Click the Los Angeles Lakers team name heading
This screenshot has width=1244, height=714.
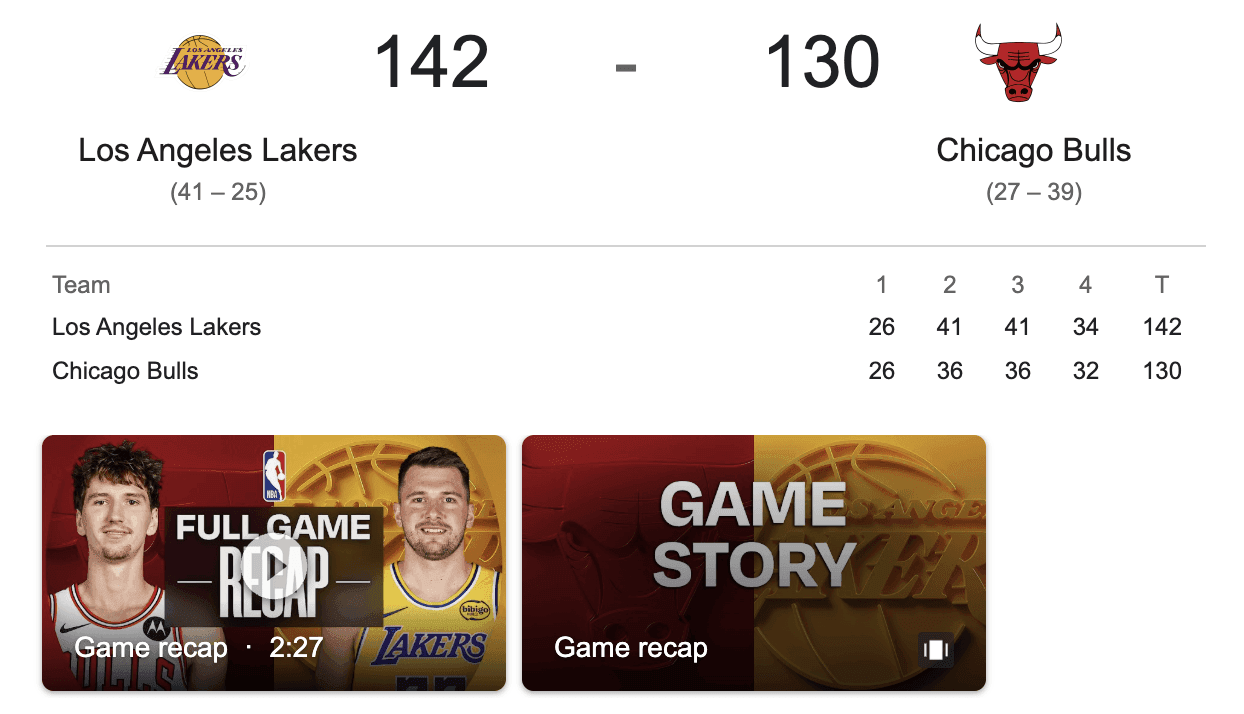pyautogui.click(x=218, y=151)
